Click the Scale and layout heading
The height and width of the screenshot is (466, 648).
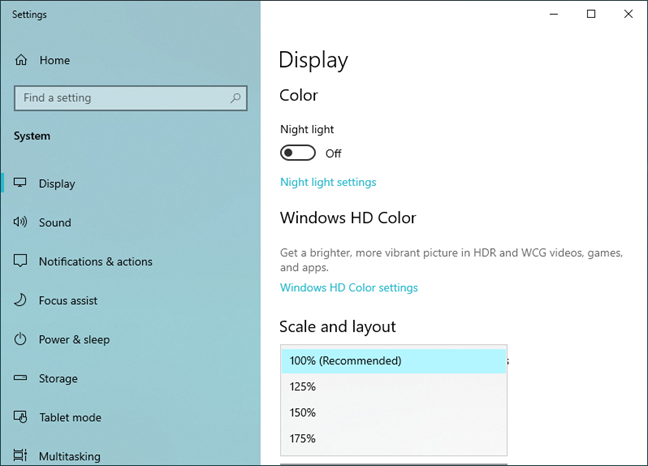(337, 327)
